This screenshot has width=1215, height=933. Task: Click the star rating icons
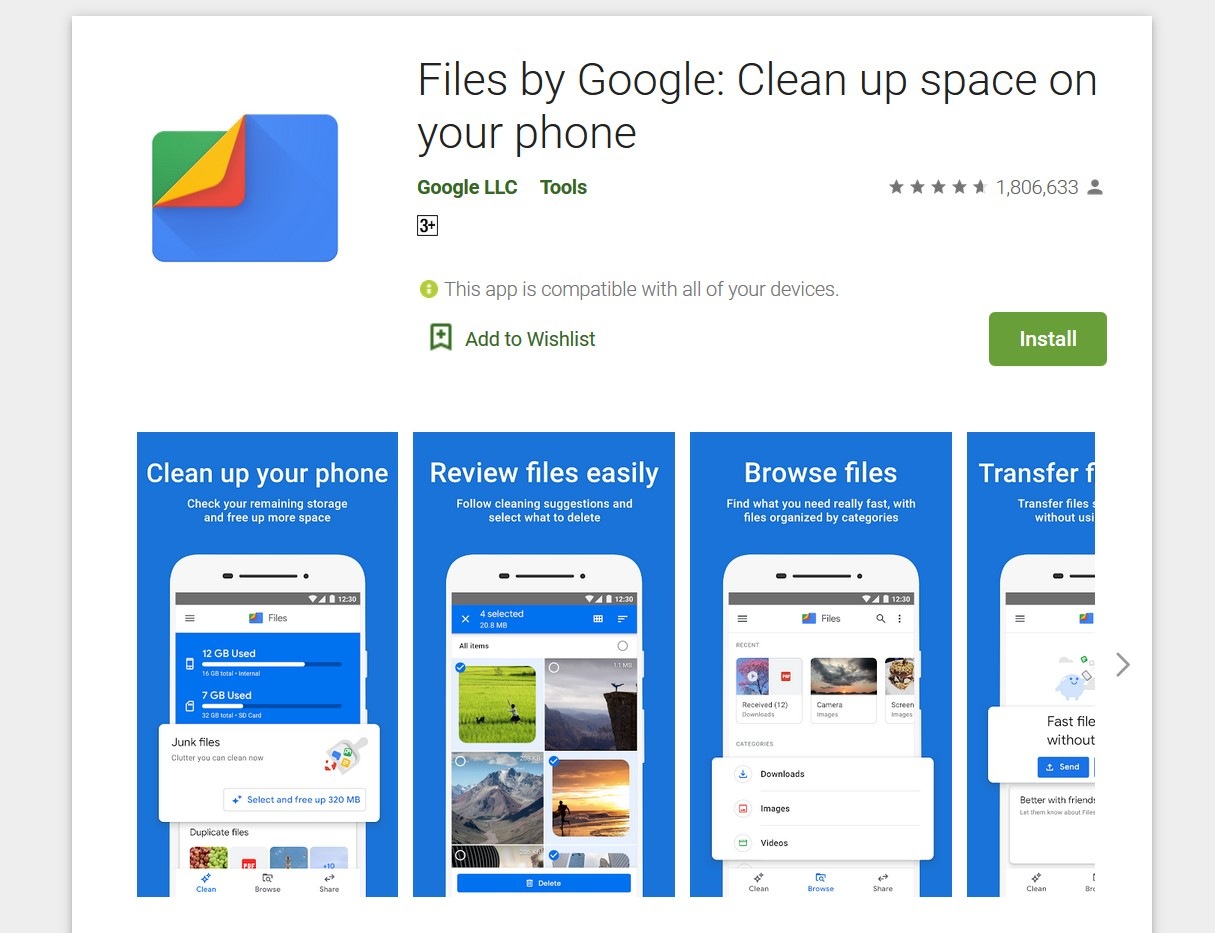938,187
